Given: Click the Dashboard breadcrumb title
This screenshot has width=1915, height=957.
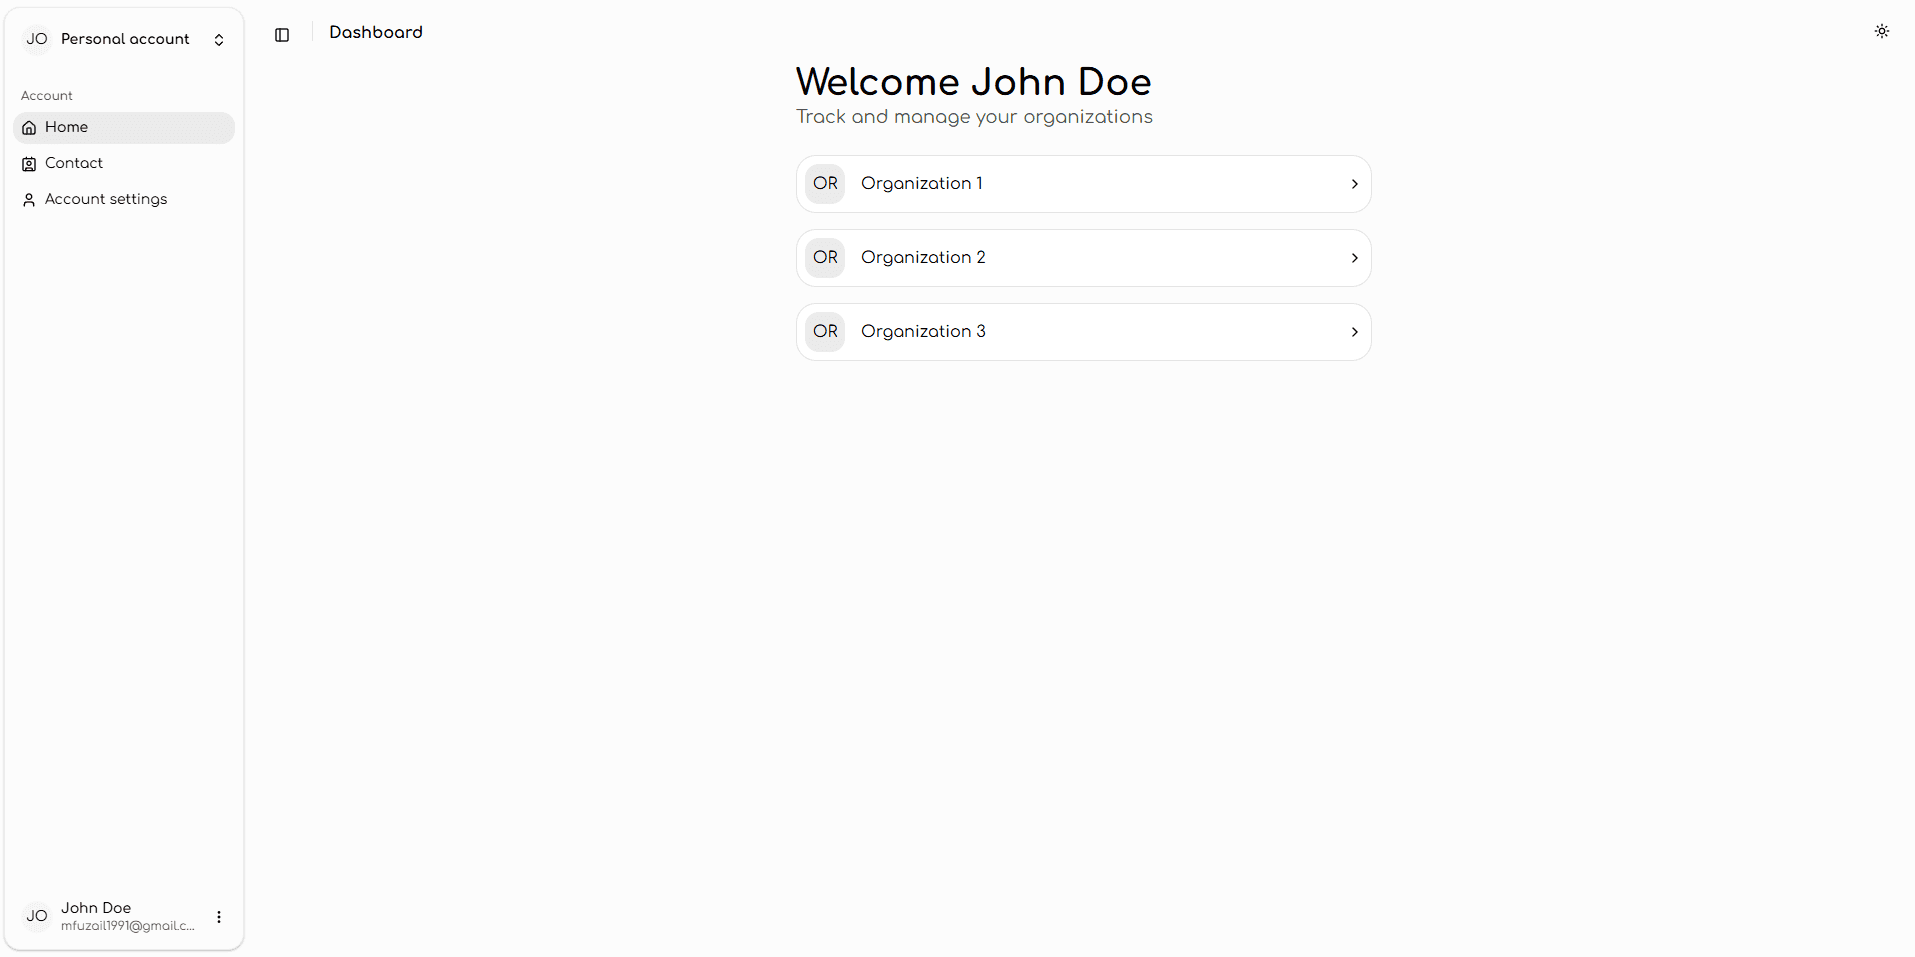Looking at the screenshot, I should pyautogui.click(x=376, y=33).
